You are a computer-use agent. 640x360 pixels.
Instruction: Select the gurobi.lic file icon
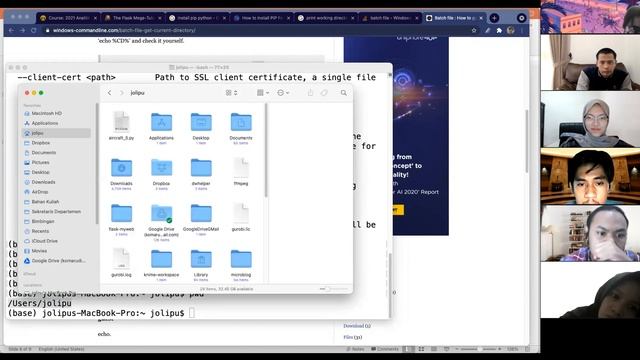tap(241, 213)
